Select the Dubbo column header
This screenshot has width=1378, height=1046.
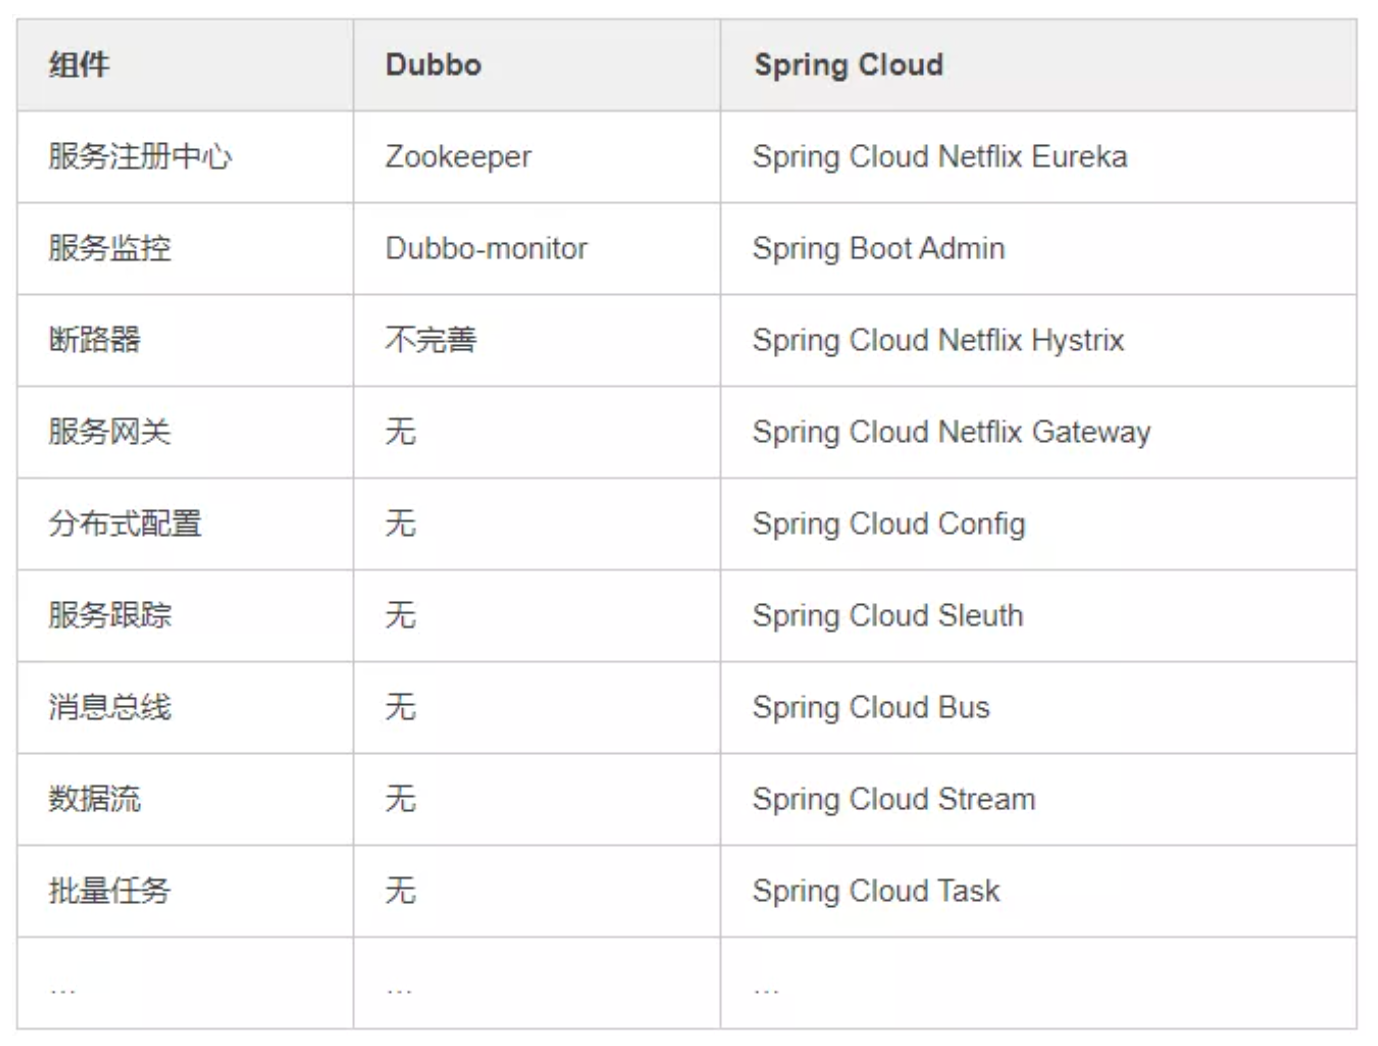536,65
